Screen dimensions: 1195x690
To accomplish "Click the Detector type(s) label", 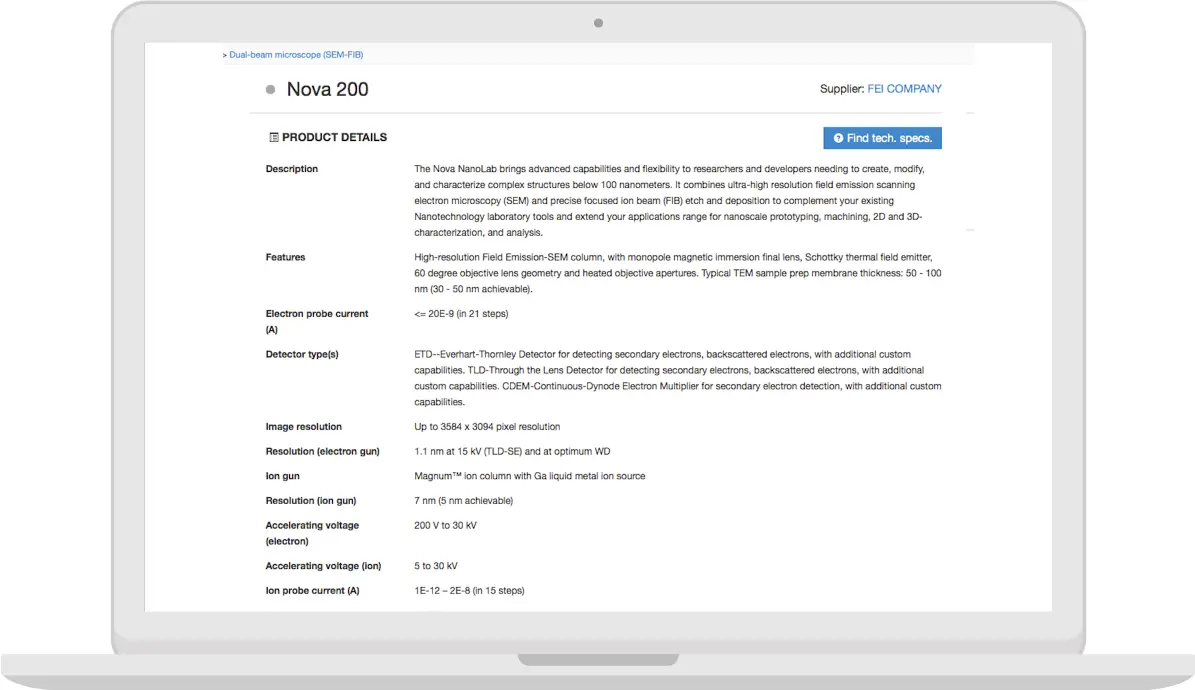I will coord(302,355).
